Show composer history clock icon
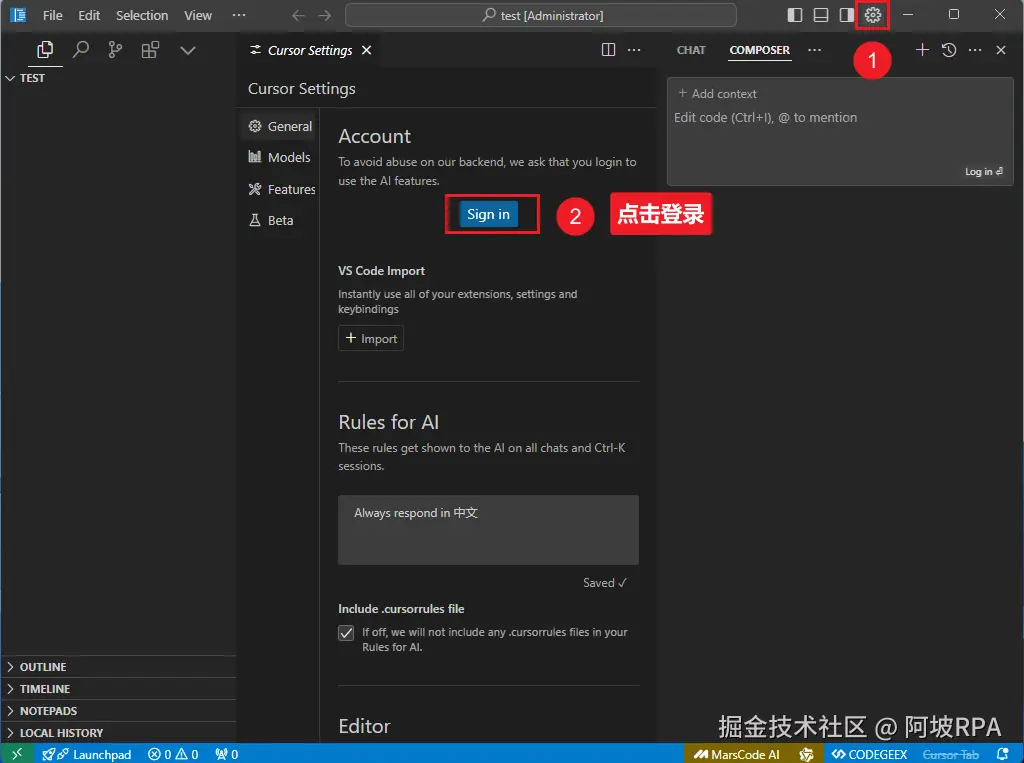The image size is (1024, 763). coord(949,50)
